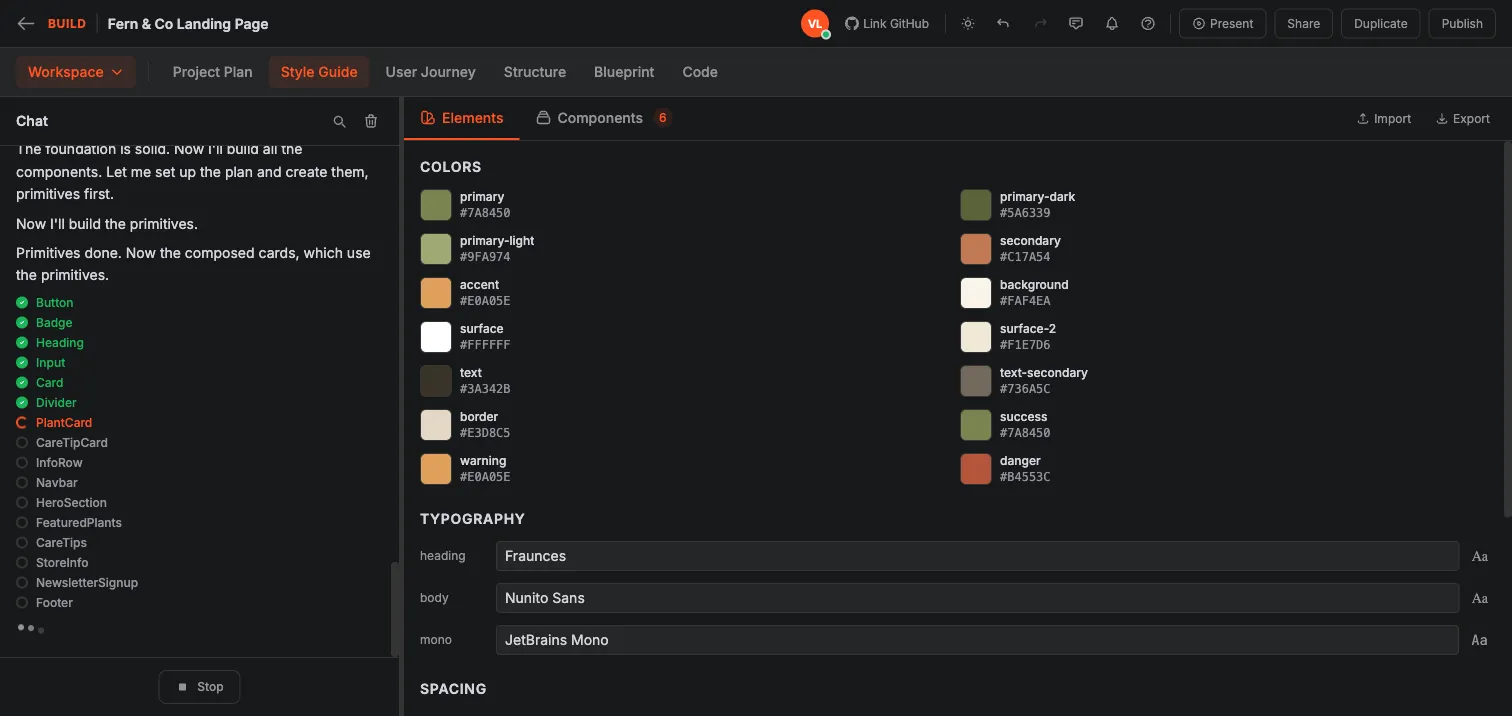Click the heading font field Fraunces
The image size is (1512, 716).
click(977, 556)
